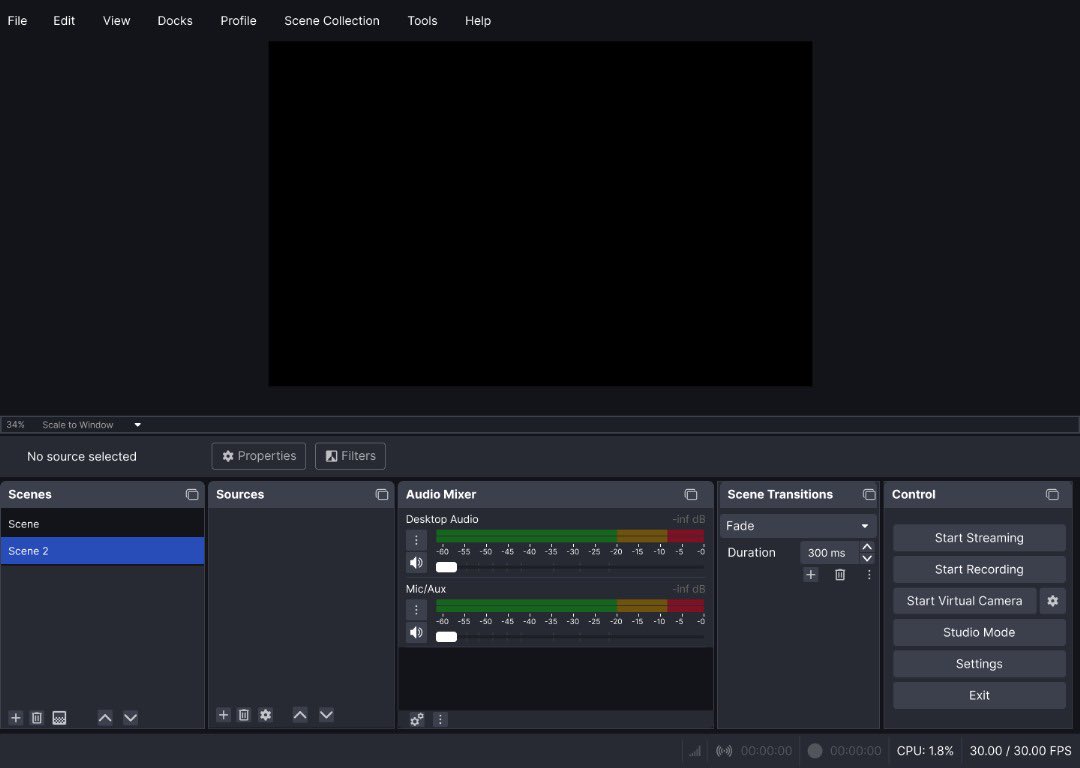Click Start Recording
Viewport: 1080px width, 768px height.
tap(979, 570)
